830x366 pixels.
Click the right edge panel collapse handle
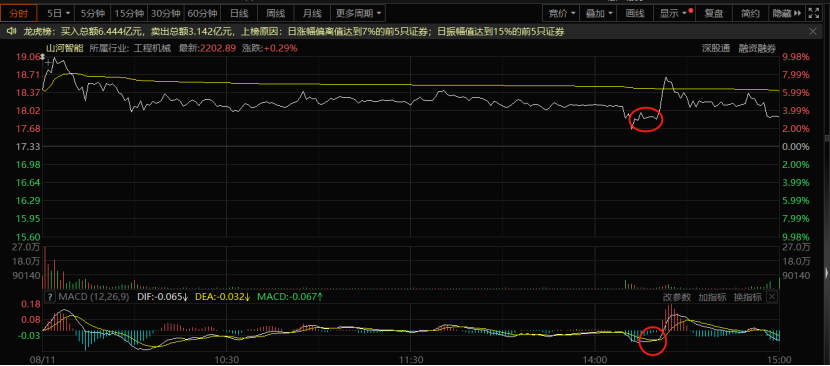826,273
